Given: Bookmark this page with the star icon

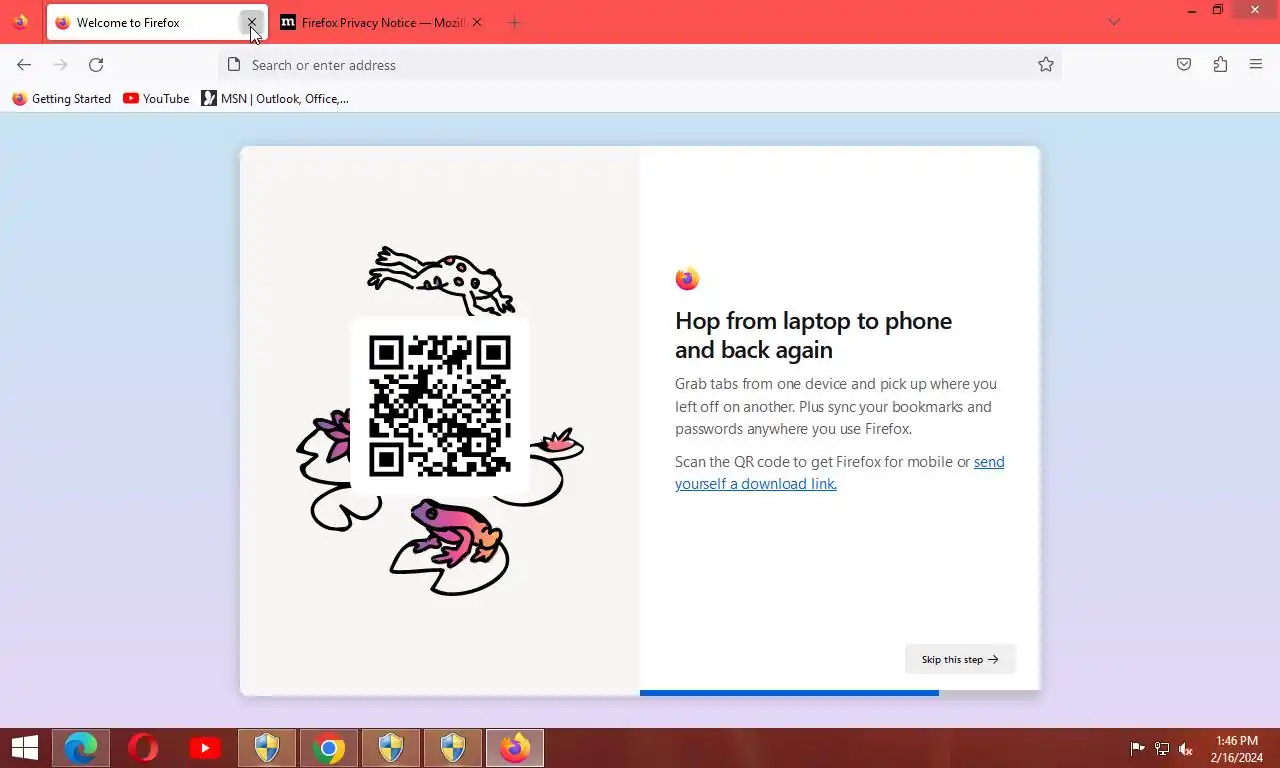Looking at the screenshot, I should point(1046,65).
